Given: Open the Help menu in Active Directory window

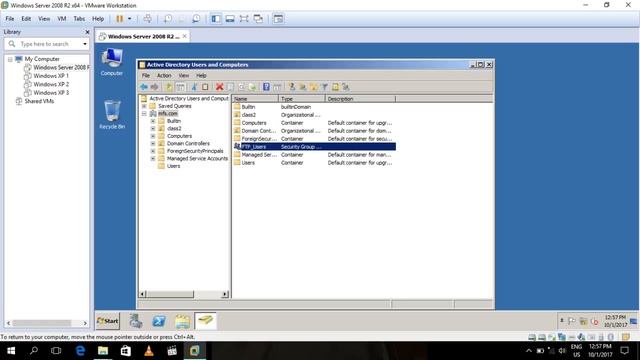Looking at the screenshot, I should point(201,76).
